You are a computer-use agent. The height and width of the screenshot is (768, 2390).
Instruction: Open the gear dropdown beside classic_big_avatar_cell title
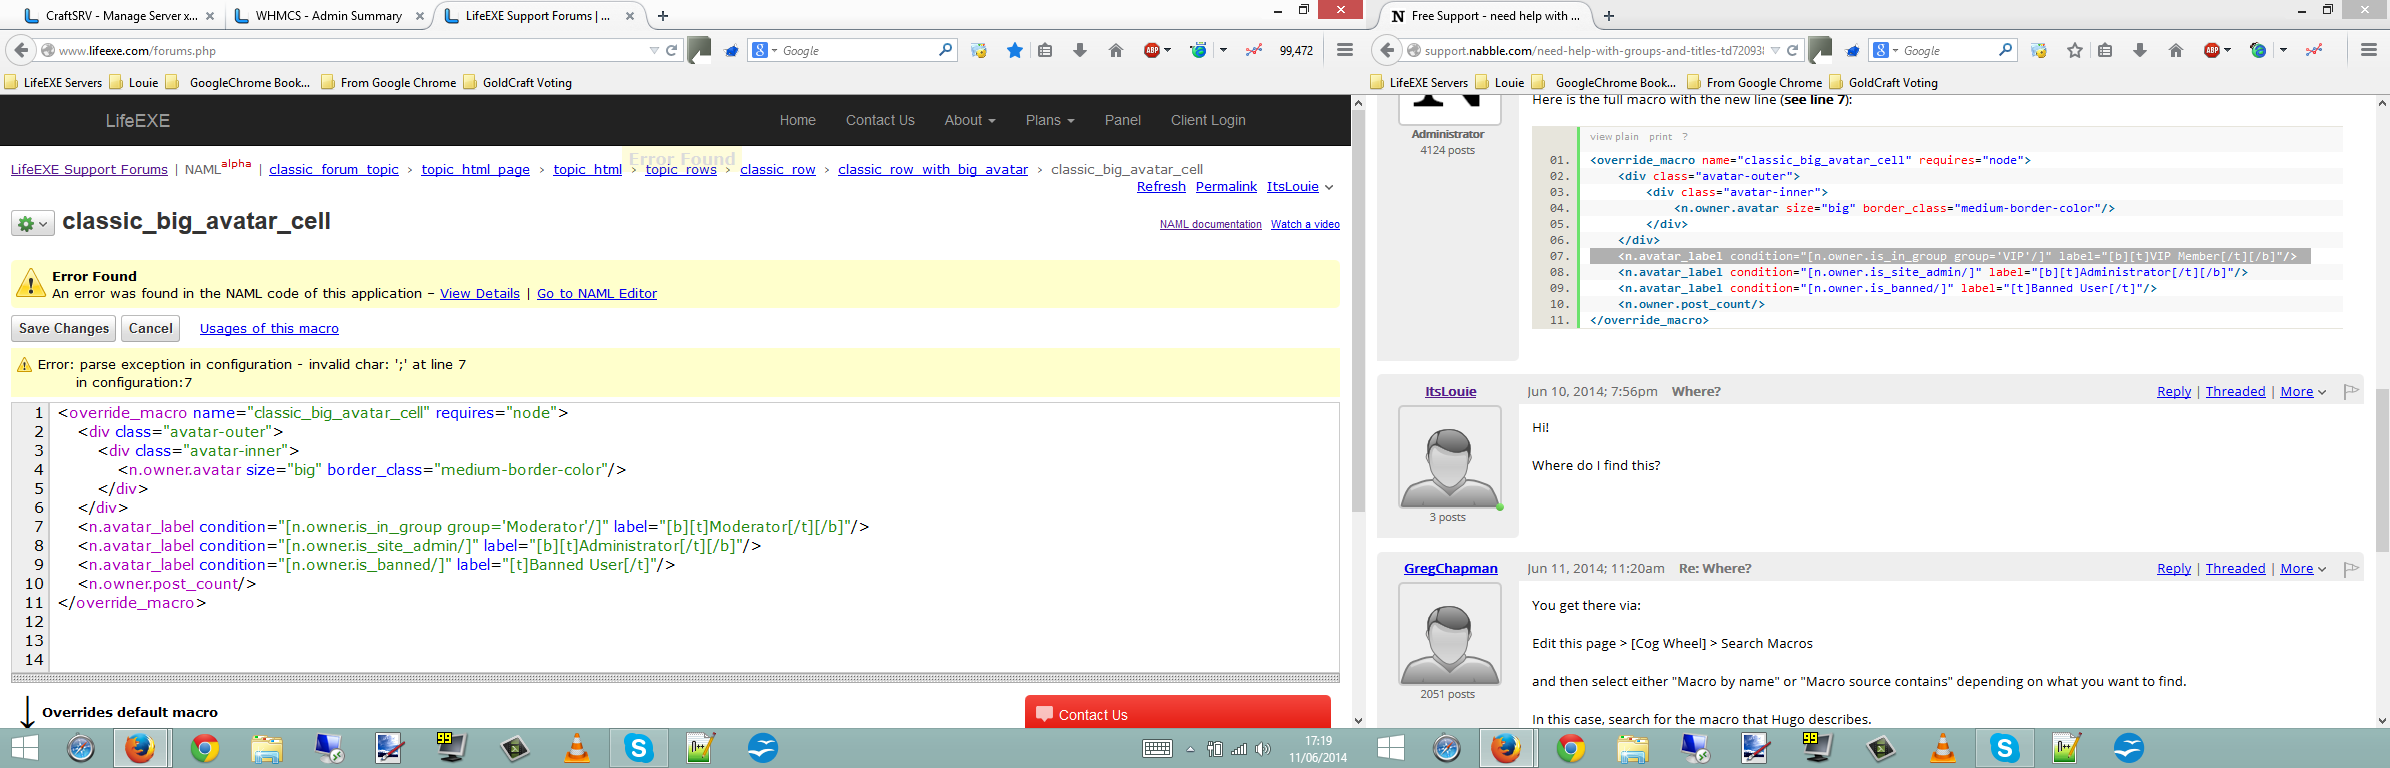pos(32,224)
